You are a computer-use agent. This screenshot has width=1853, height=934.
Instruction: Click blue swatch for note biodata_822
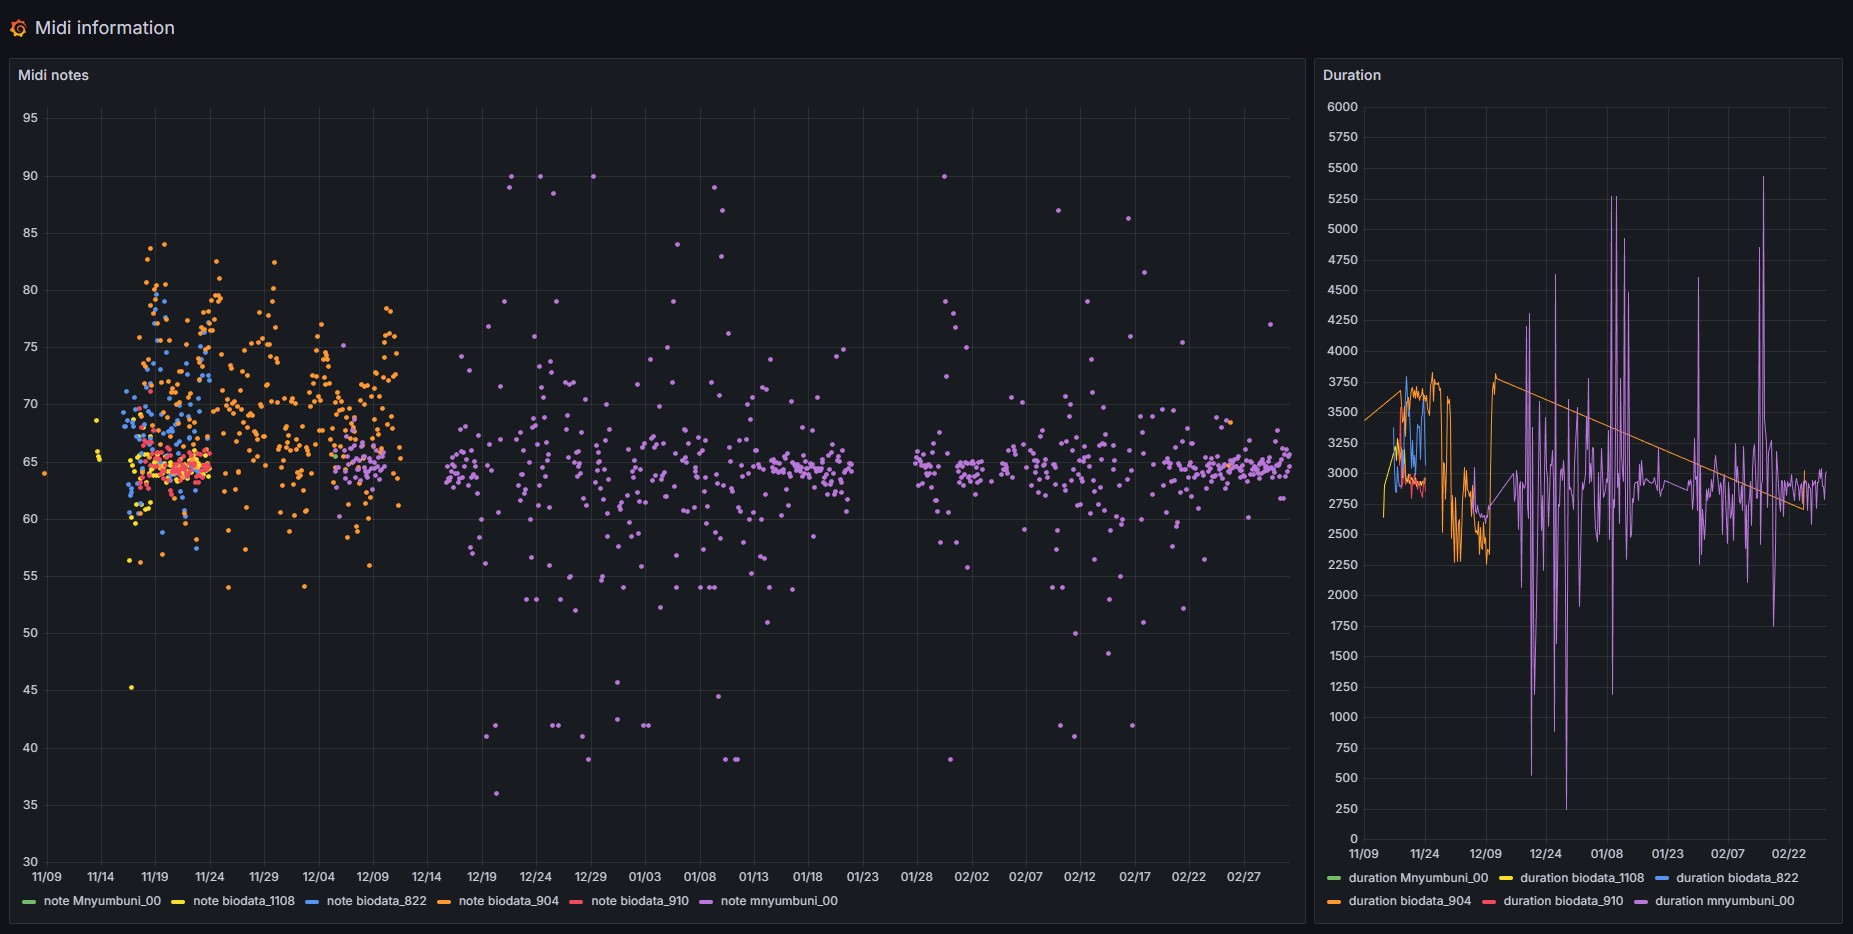[312, 902]
